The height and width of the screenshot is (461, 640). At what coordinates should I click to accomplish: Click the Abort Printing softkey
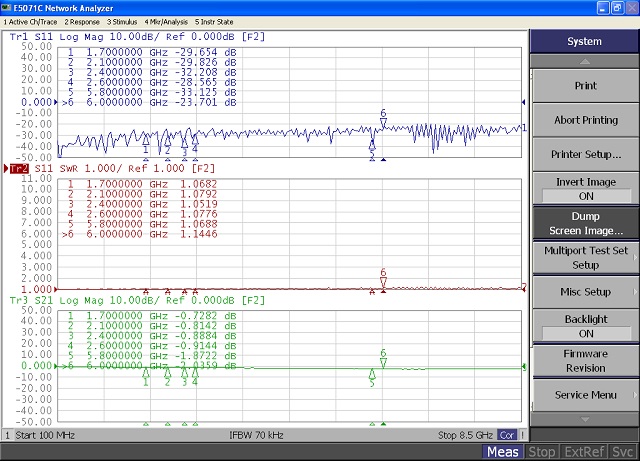585,120
